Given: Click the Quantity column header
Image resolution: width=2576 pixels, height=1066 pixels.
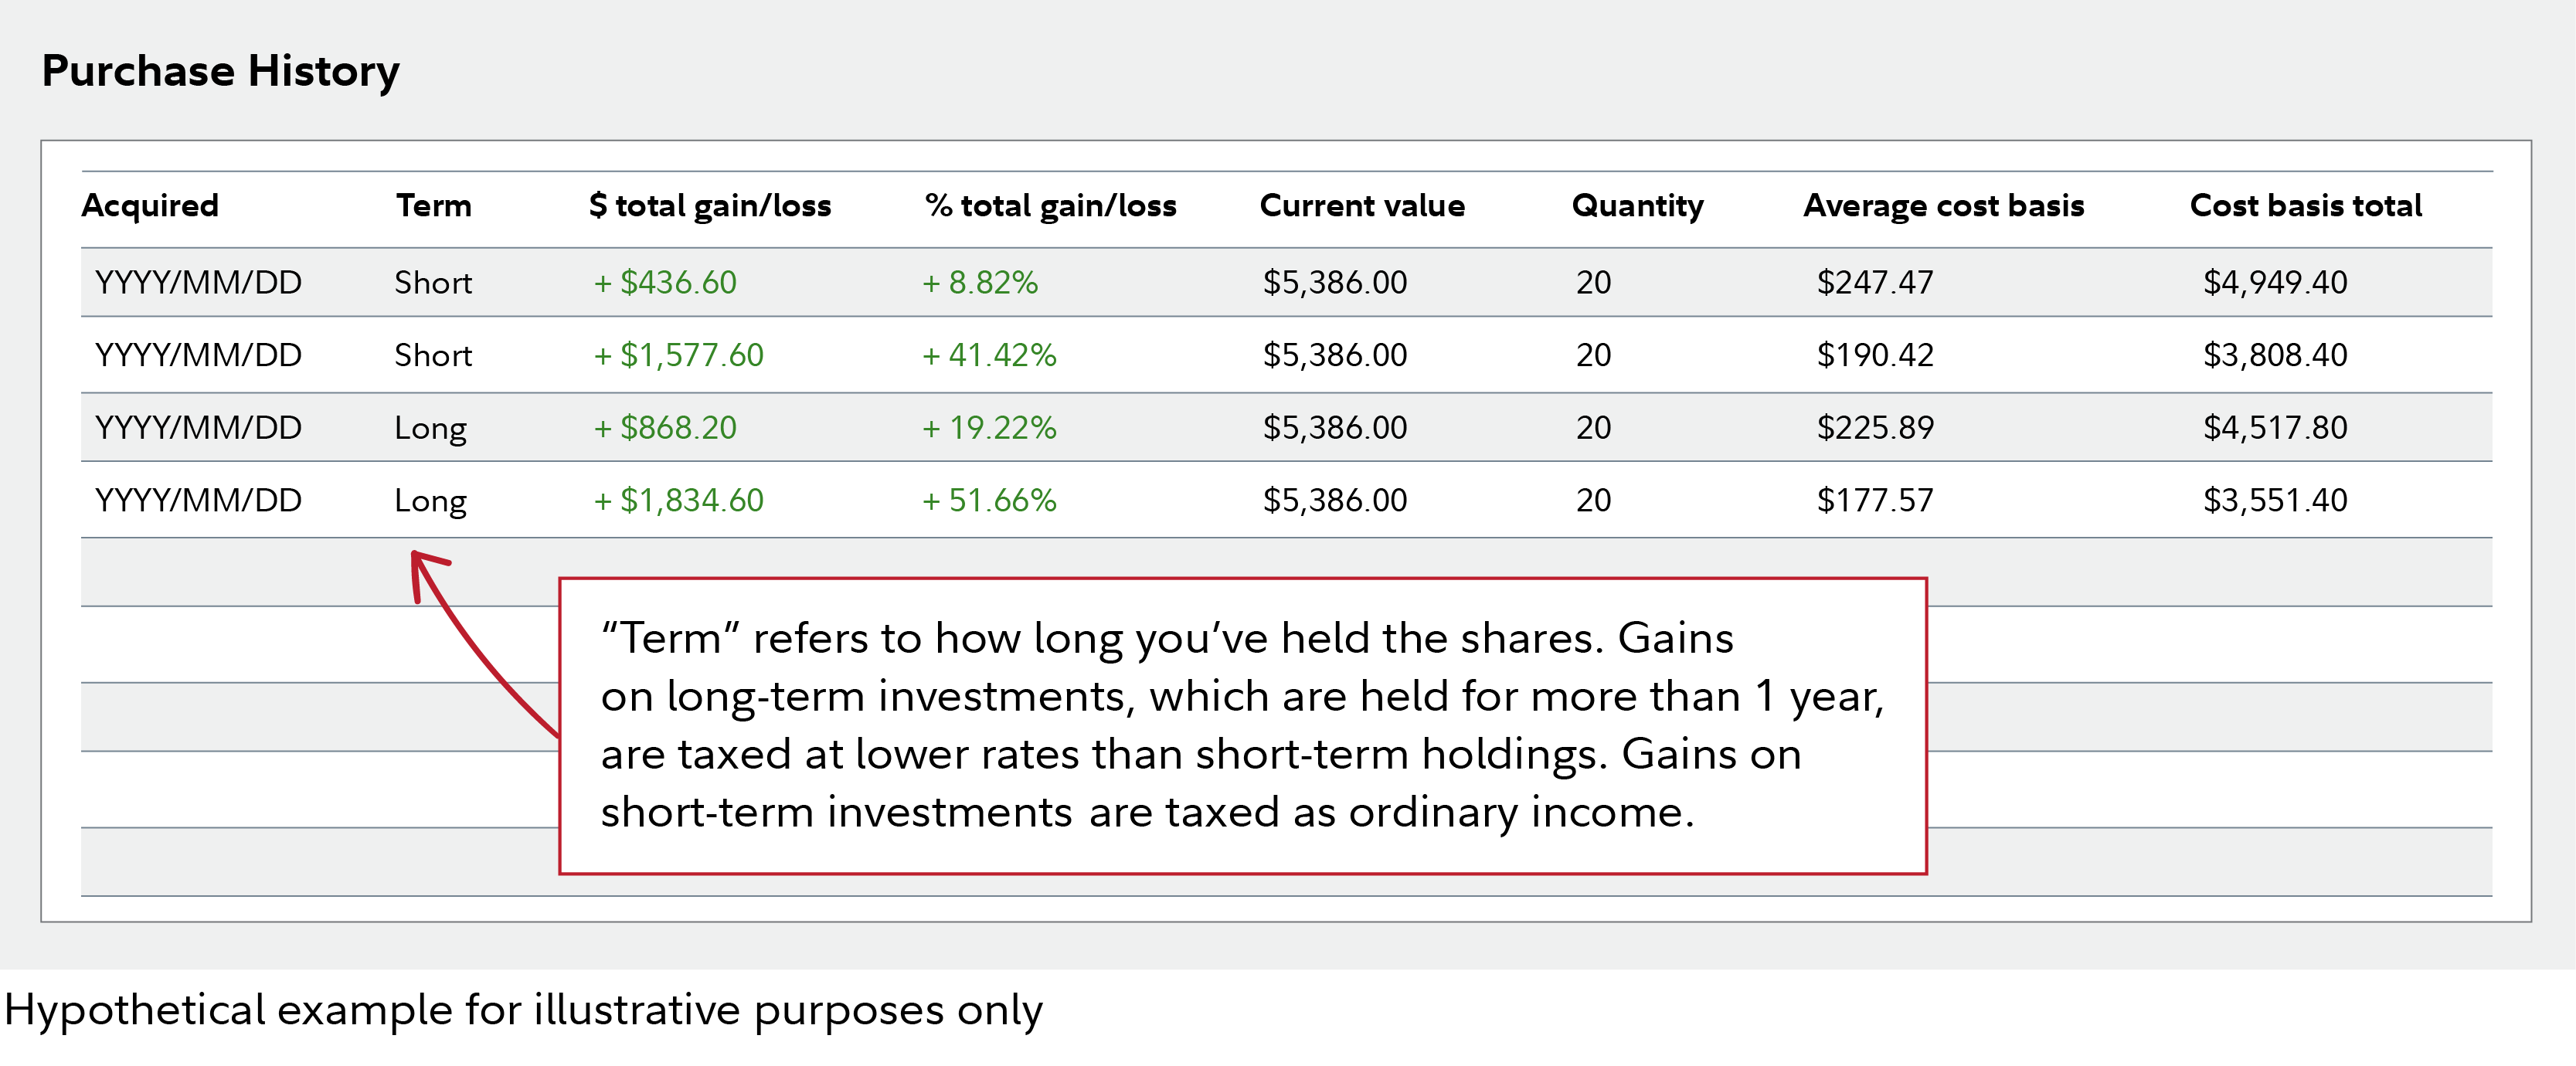Looking at the screenshot, I should [1637, 206].
